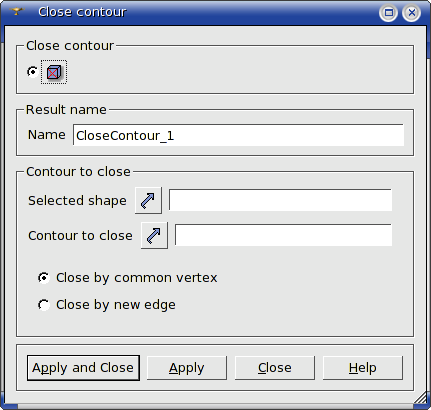Close the dialog via title bar X
Screen dimensions: 431x410
412,13
